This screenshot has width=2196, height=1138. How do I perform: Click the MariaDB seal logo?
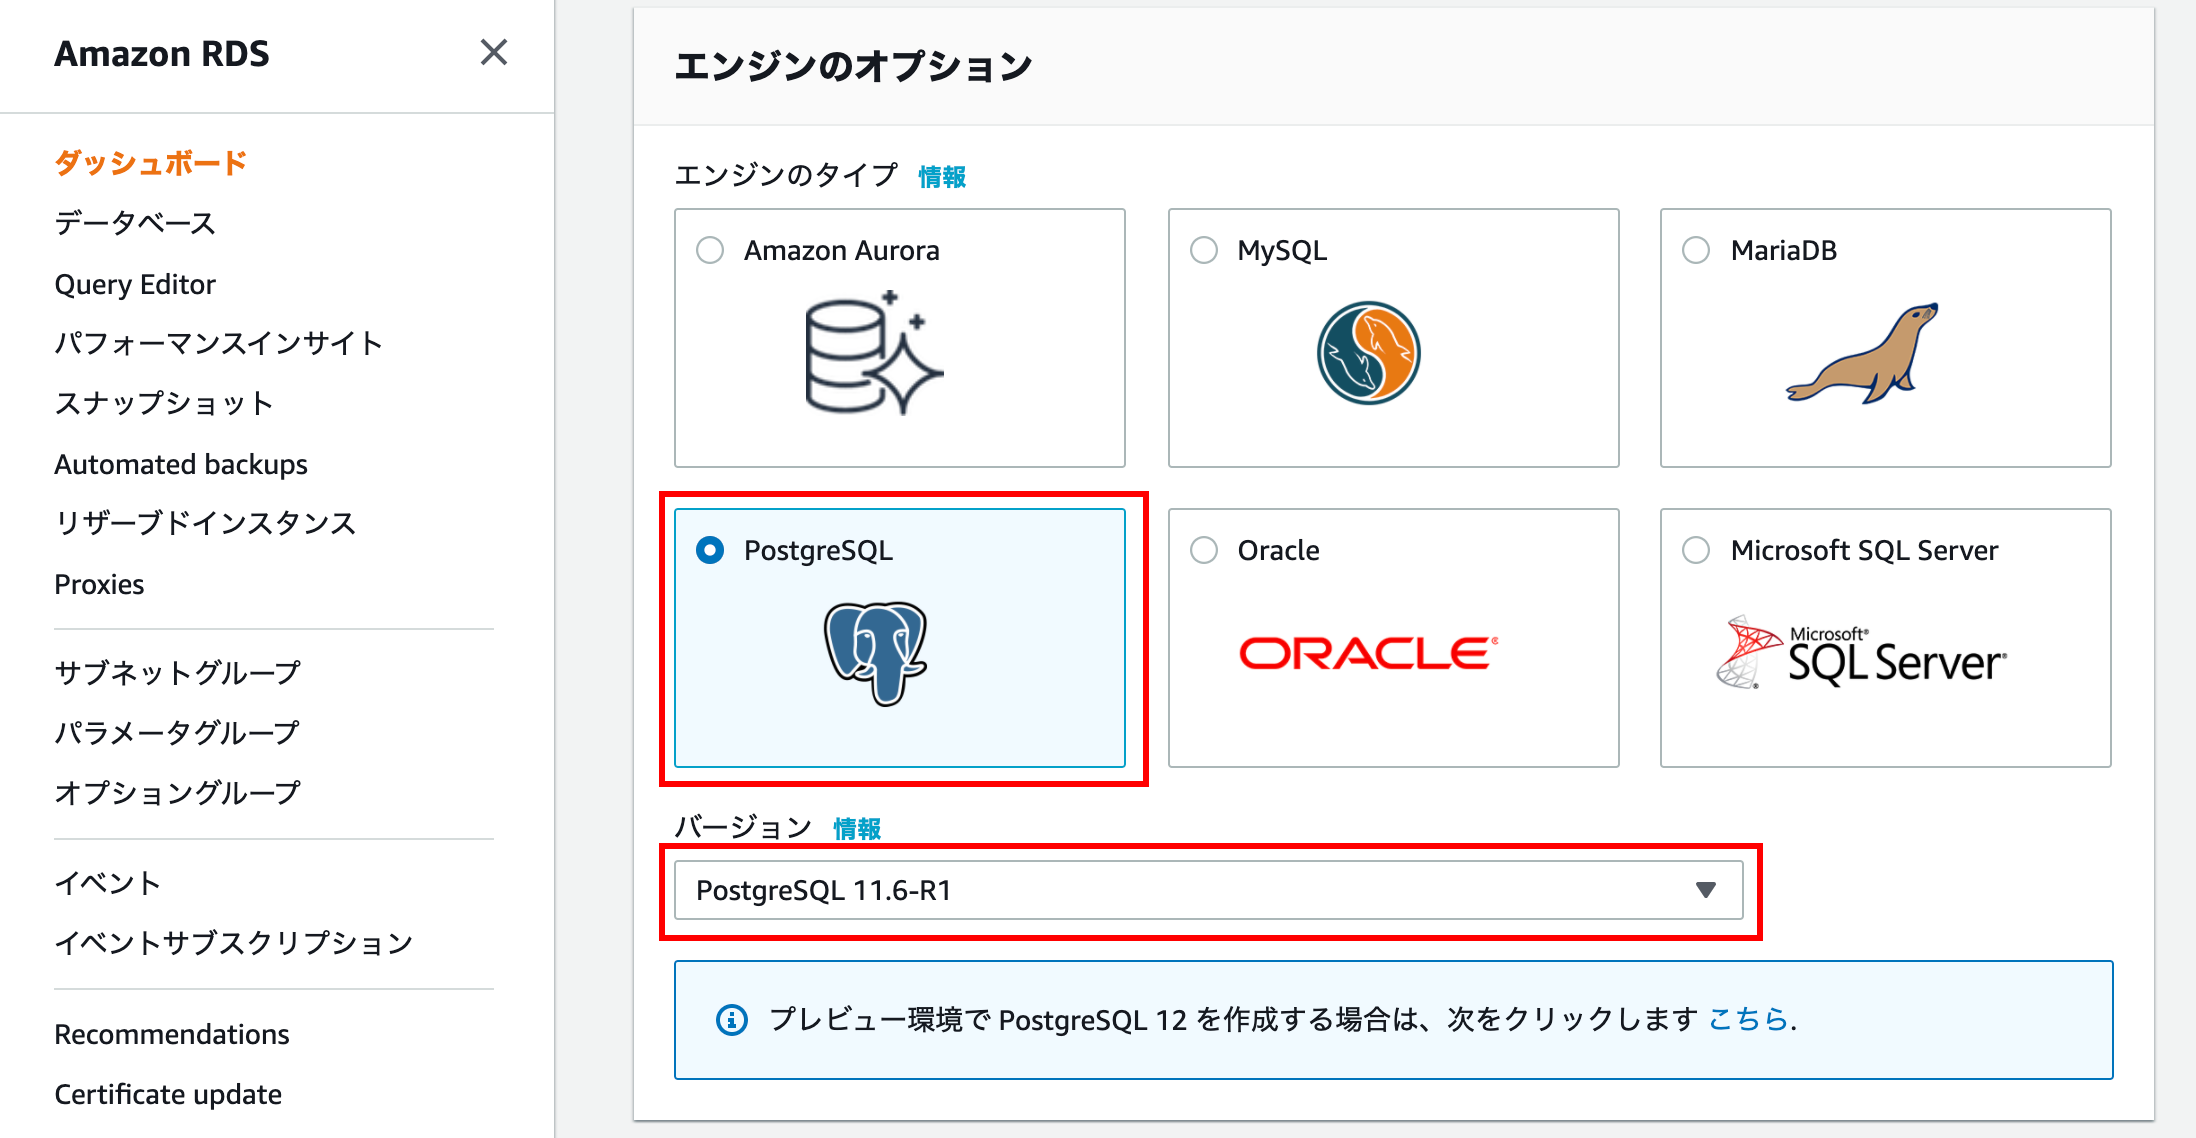click(x=1864, y=353)
